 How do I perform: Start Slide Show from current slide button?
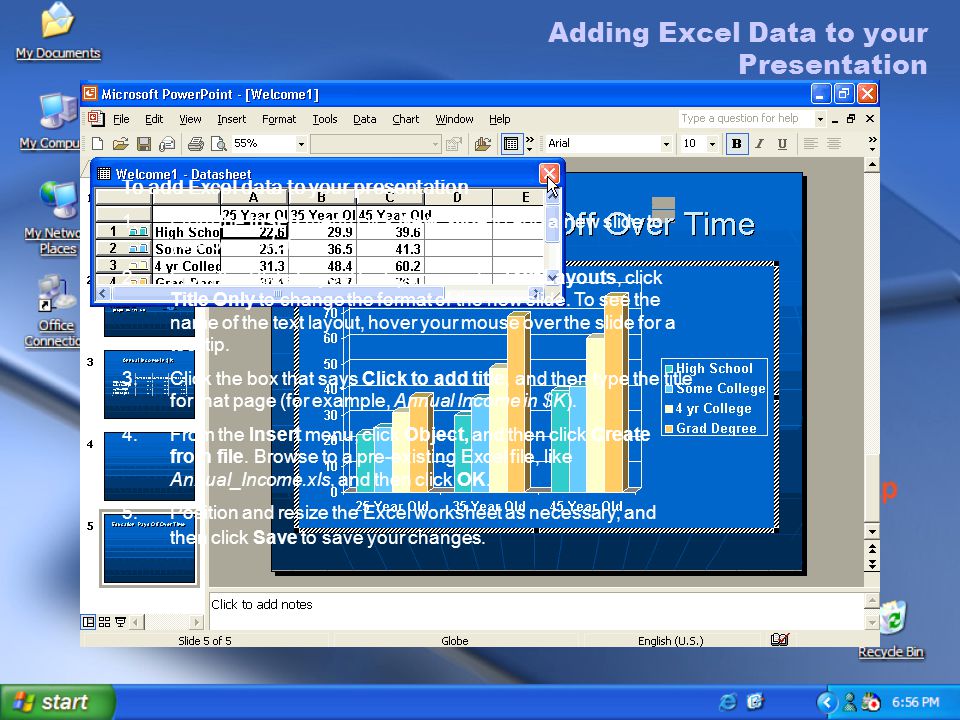pos(121,622)
